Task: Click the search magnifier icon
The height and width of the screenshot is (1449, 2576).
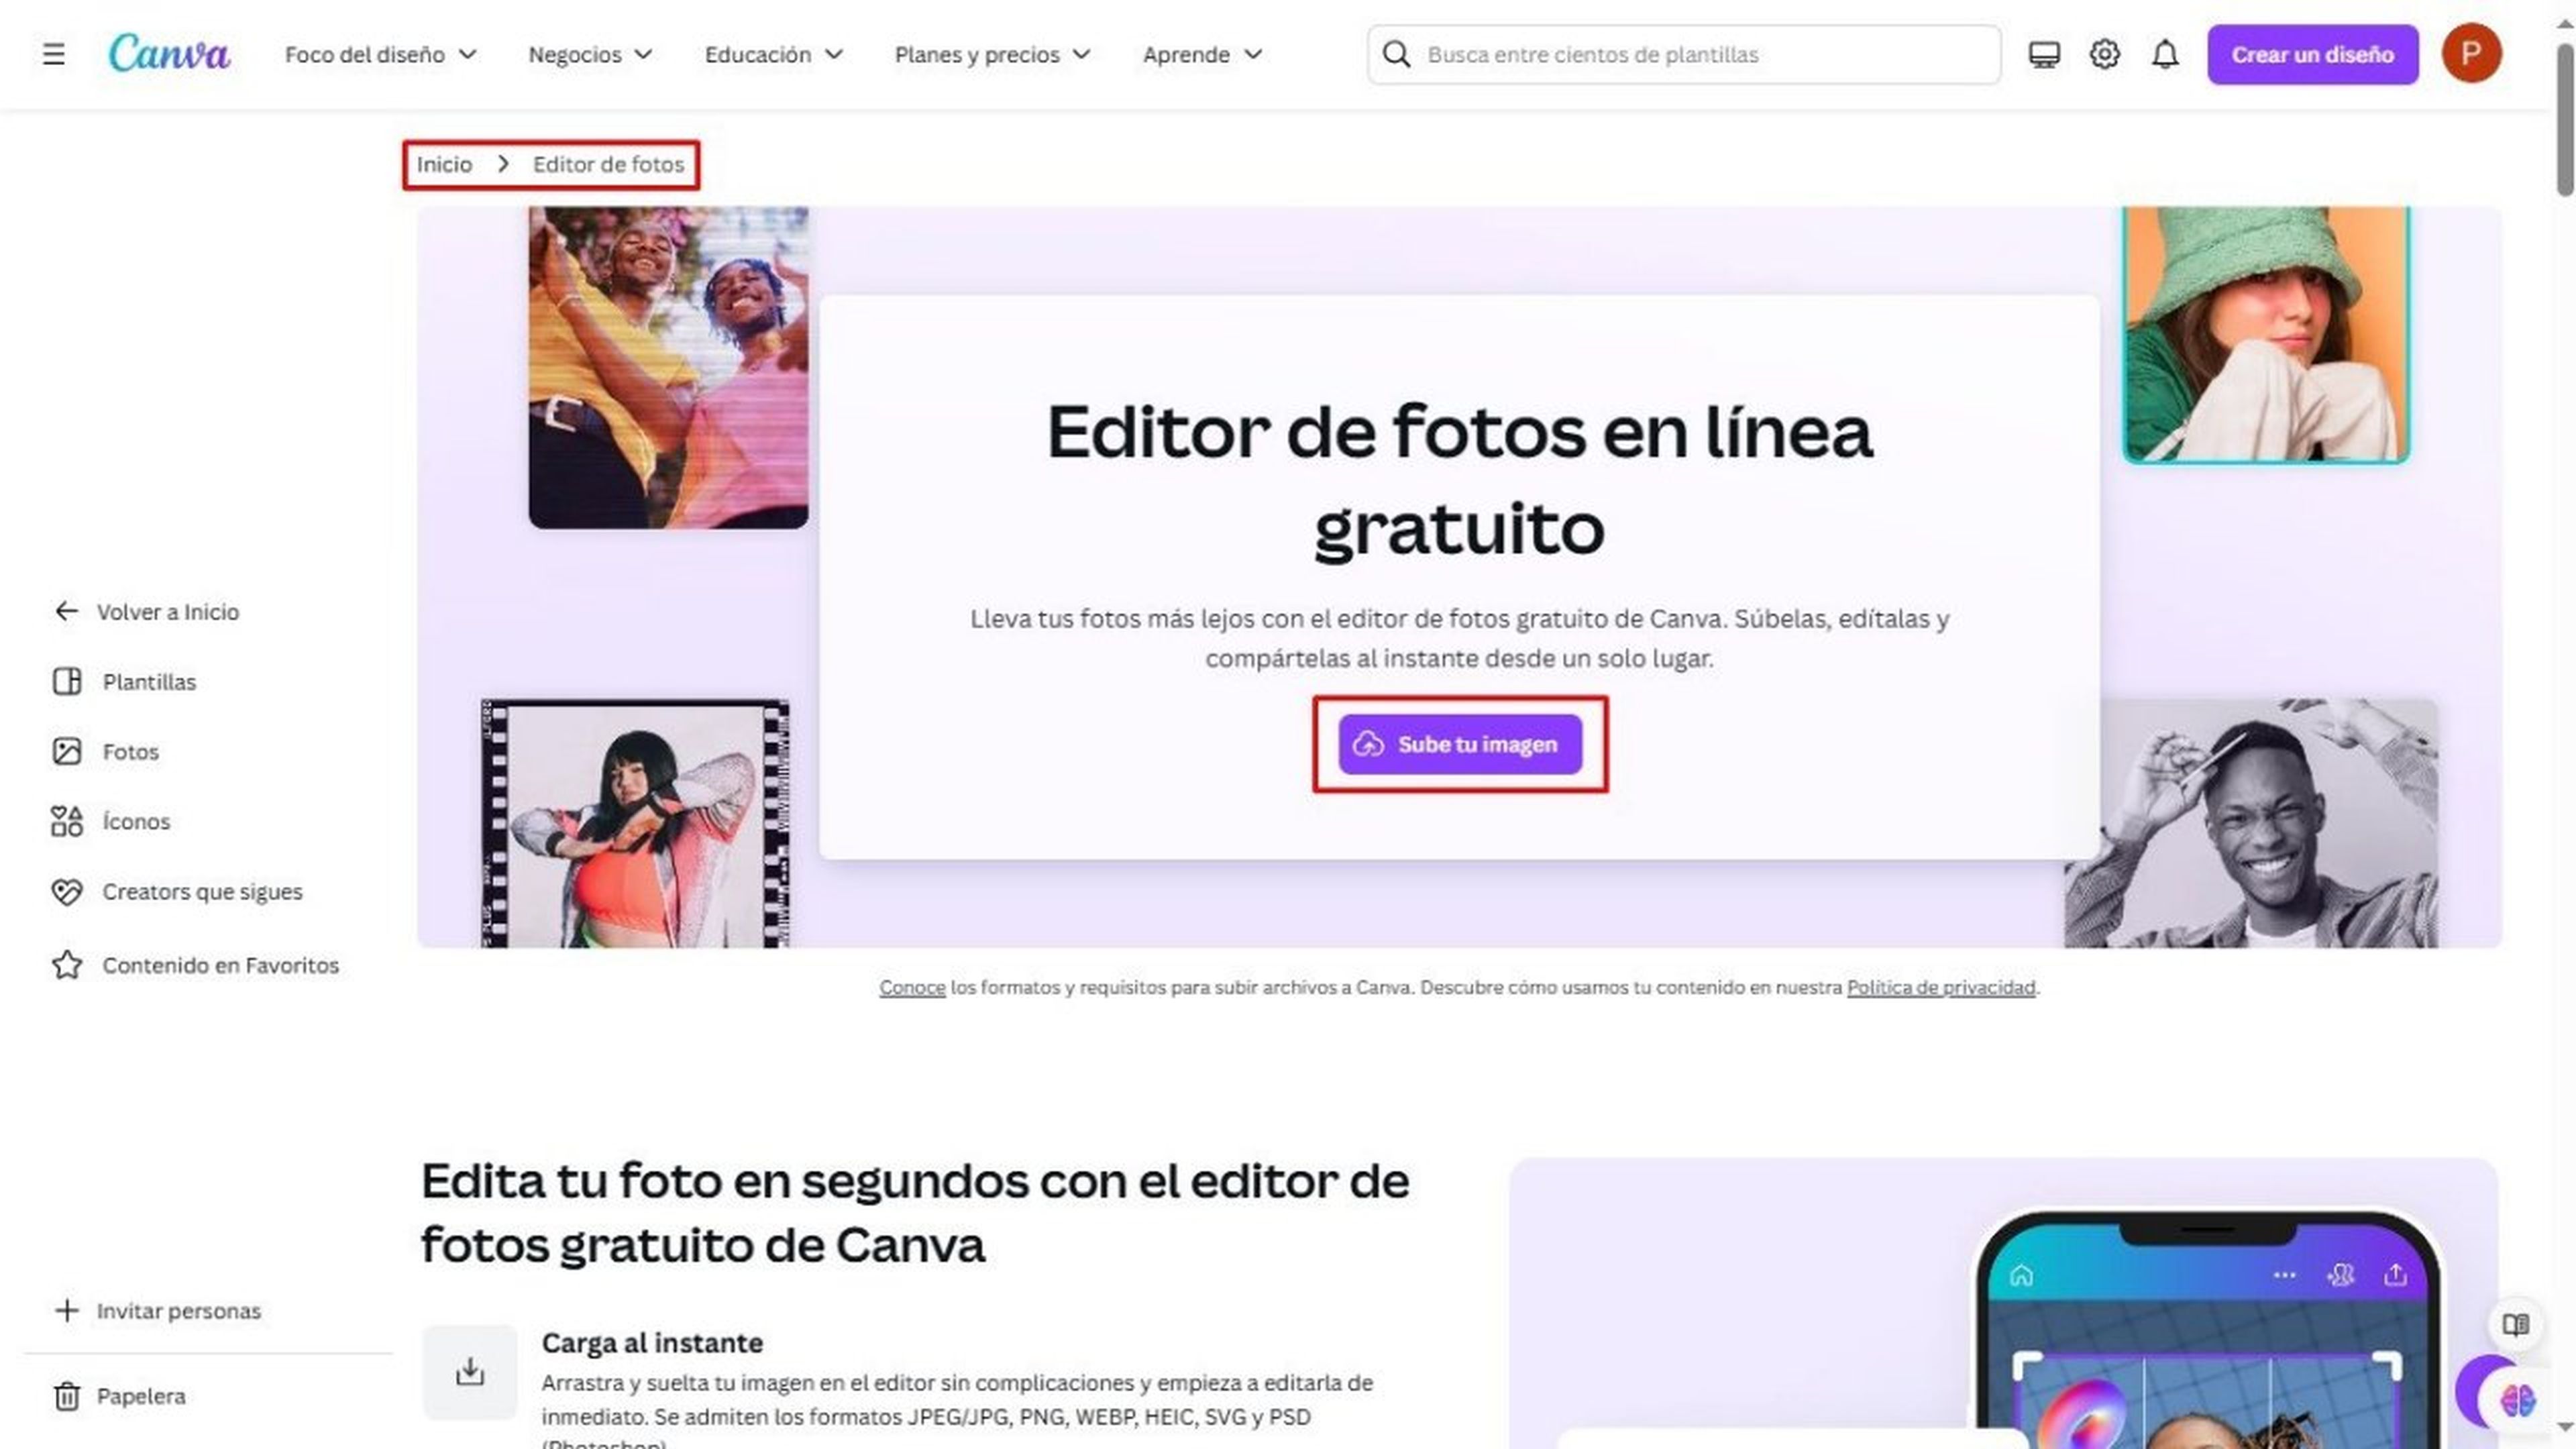Action: tap(1396, 54)
